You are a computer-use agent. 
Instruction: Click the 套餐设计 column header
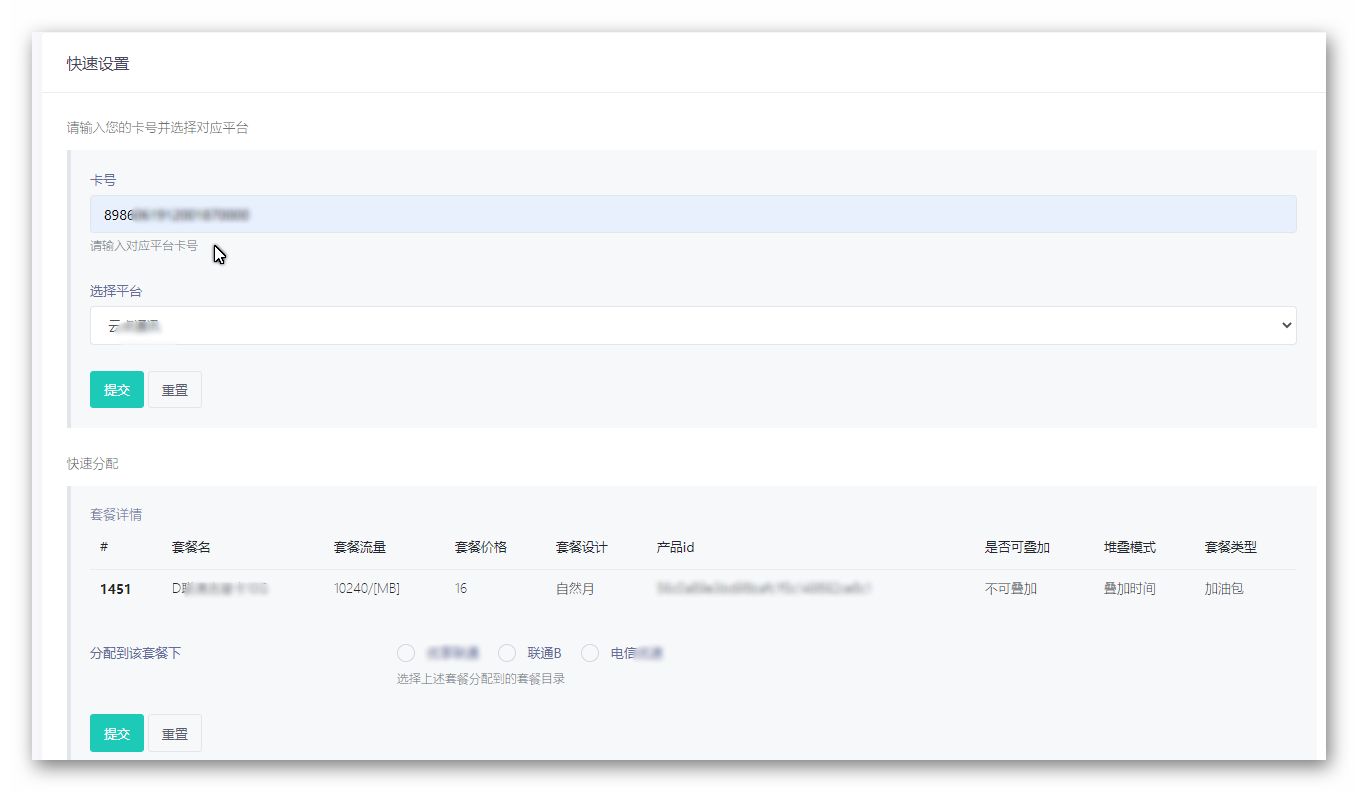pos(582,547)
